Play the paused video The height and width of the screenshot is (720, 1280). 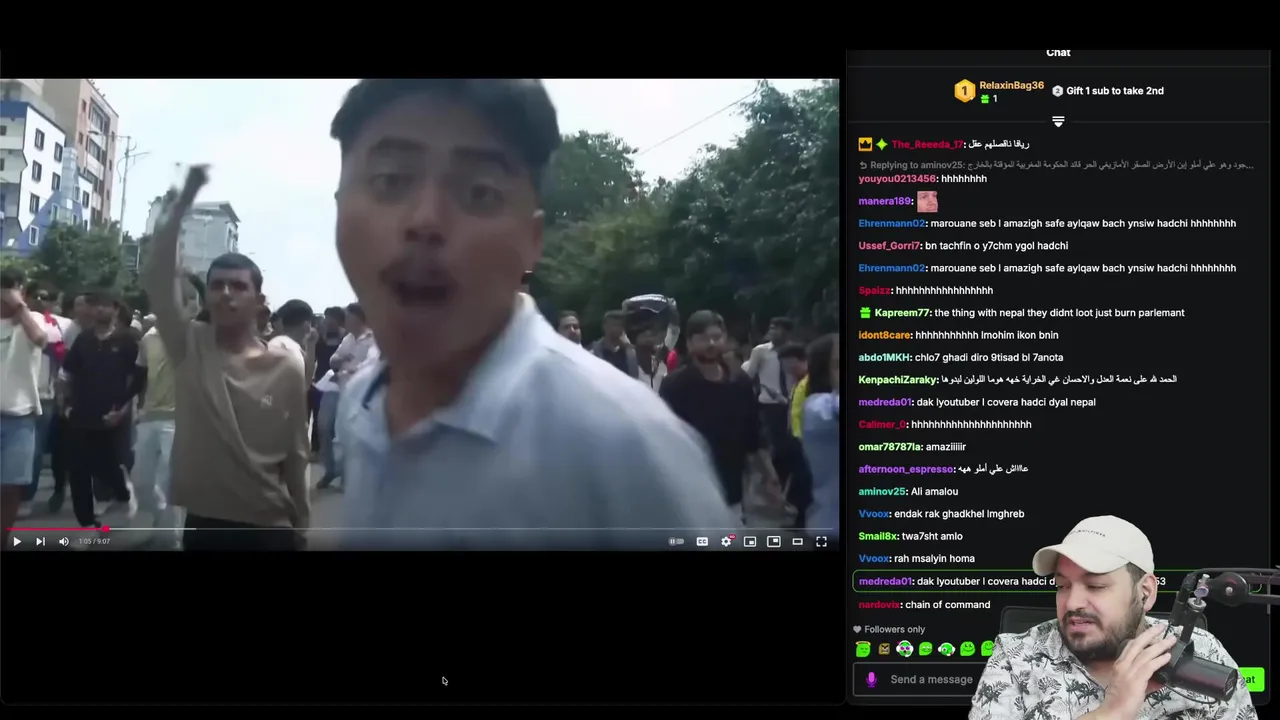click(17, 541)
